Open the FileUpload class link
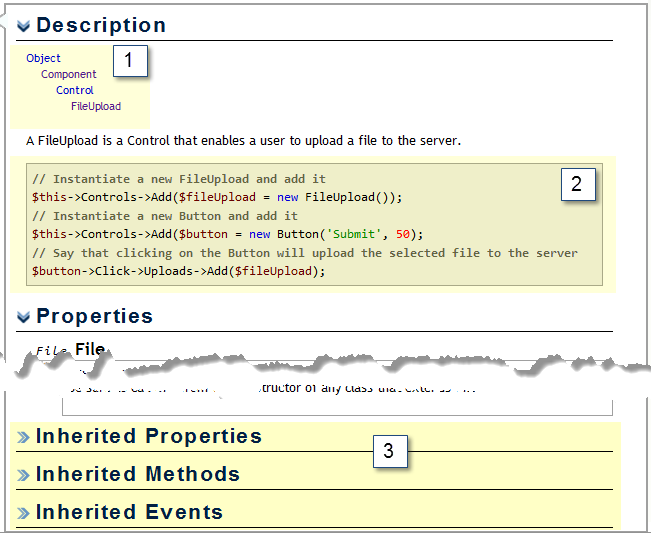 click(x=96, y=106)
